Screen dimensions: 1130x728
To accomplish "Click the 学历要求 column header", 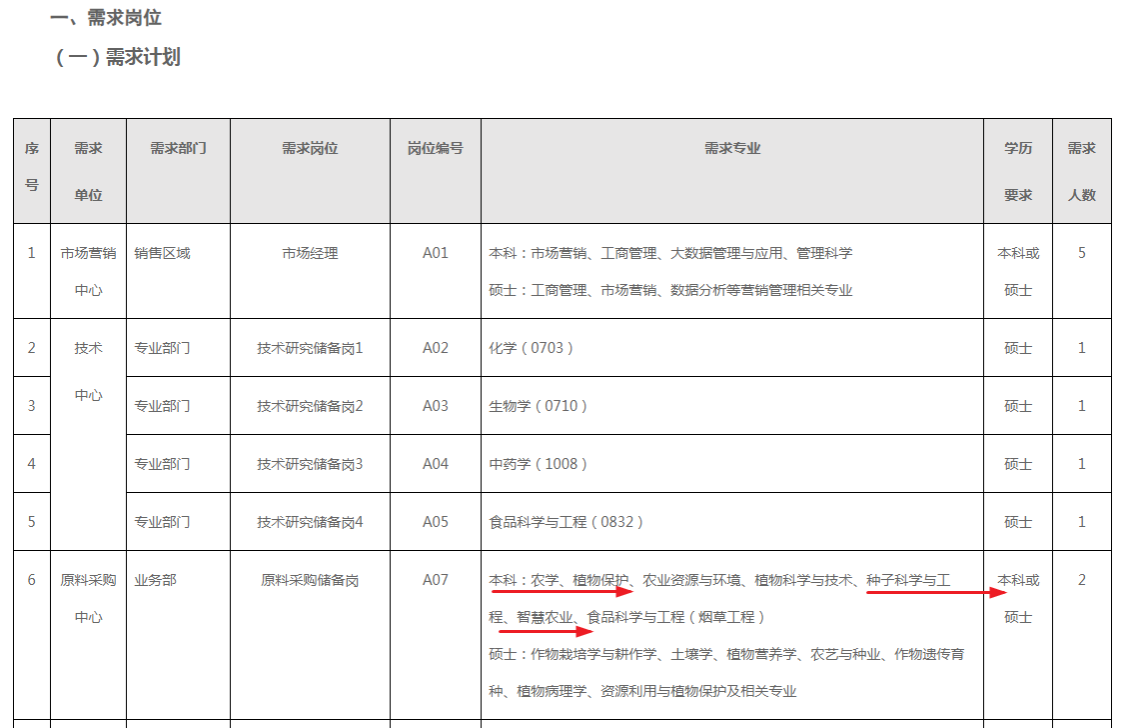I will click(x=1018, y=171).
